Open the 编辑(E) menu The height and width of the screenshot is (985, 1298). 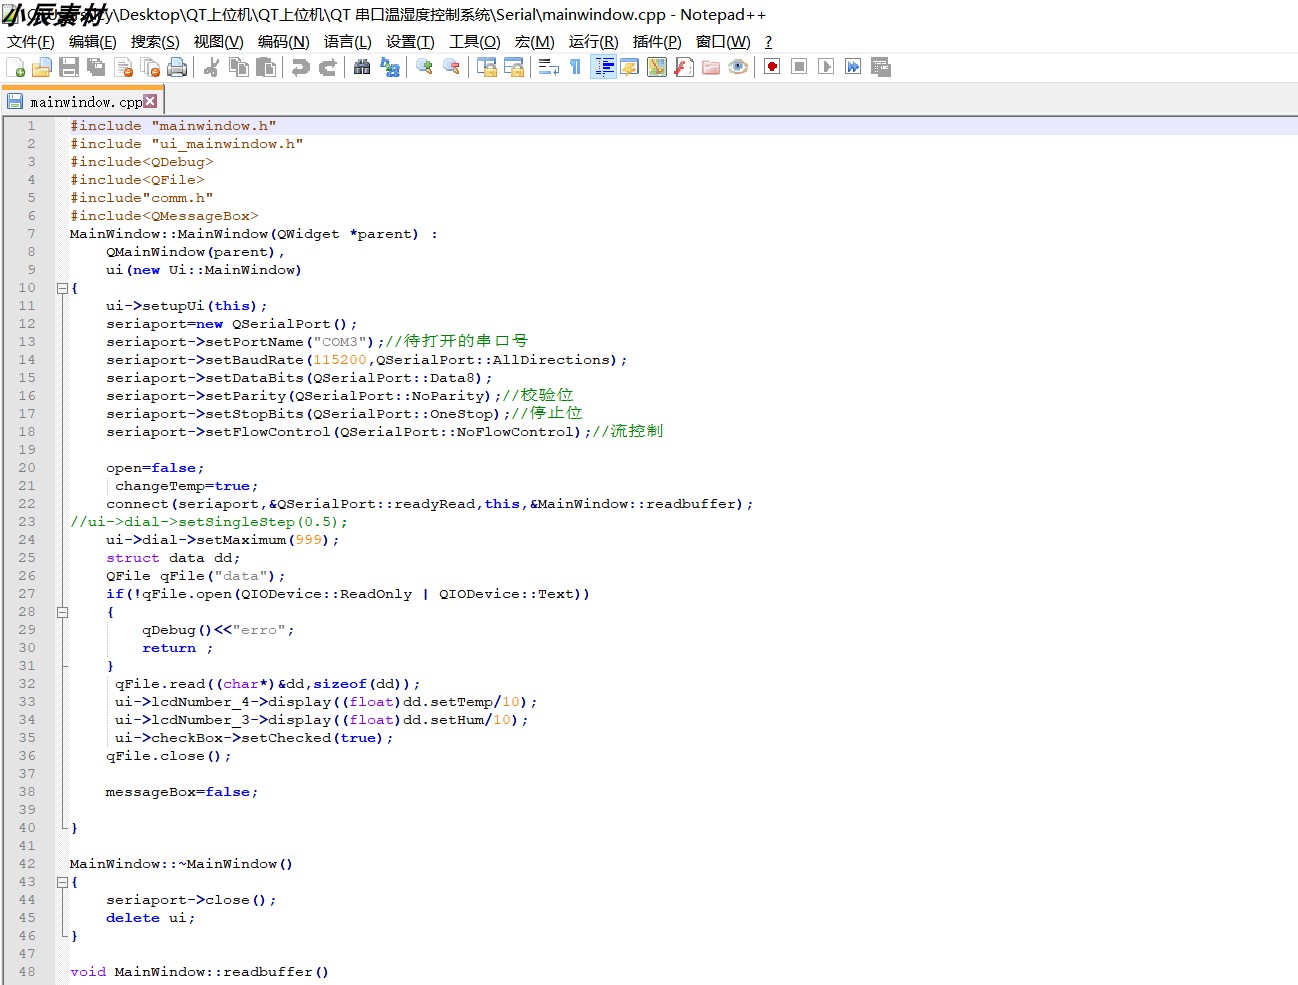92,42
